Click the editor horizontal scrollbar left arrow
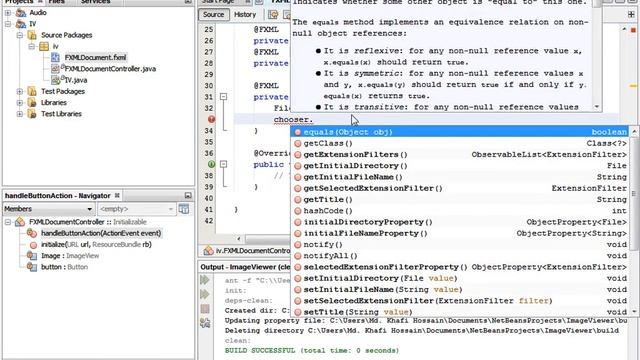This screenshot has height=360, width=640. 239,239
